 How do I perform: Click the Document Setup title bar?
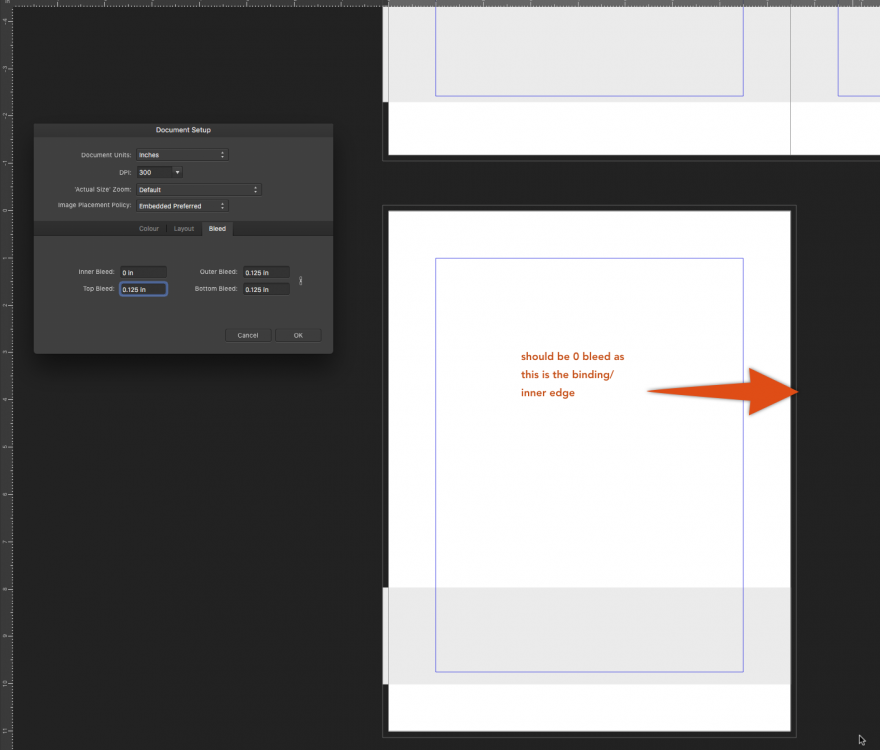pos(183,130)
